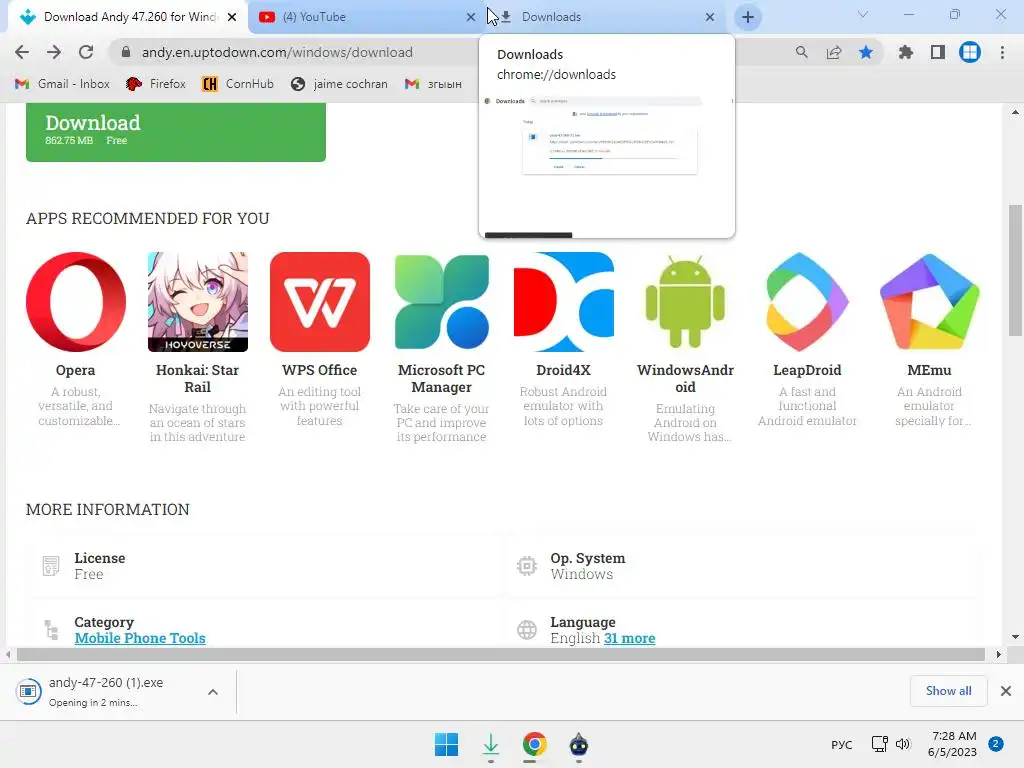Open the dark robot-face taskbar app

579,744
